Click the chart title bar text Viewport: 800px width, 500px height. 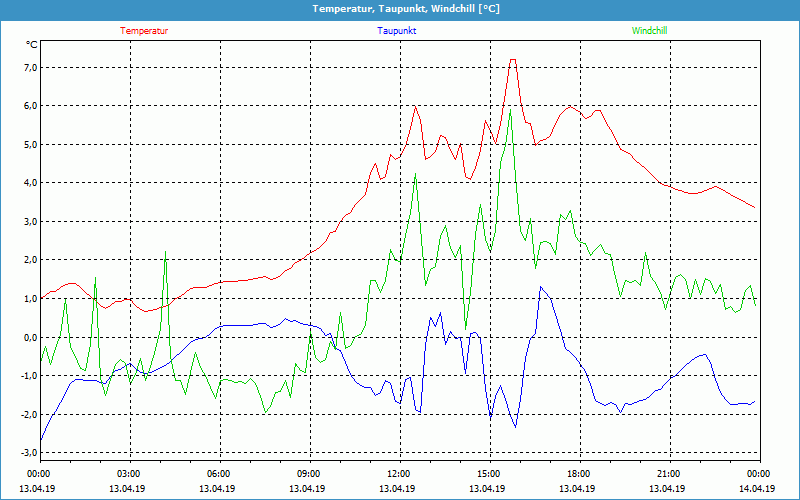pos(400,9)
